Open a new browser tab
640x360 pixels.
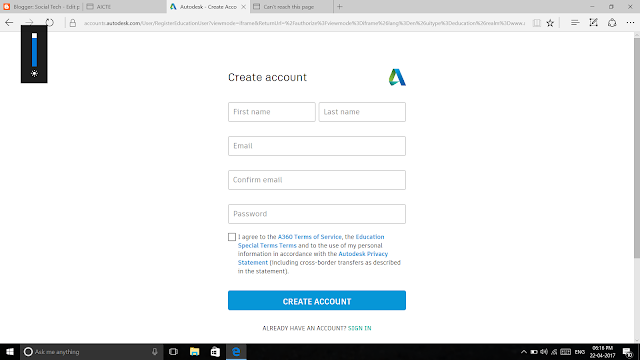pos(340,7)
